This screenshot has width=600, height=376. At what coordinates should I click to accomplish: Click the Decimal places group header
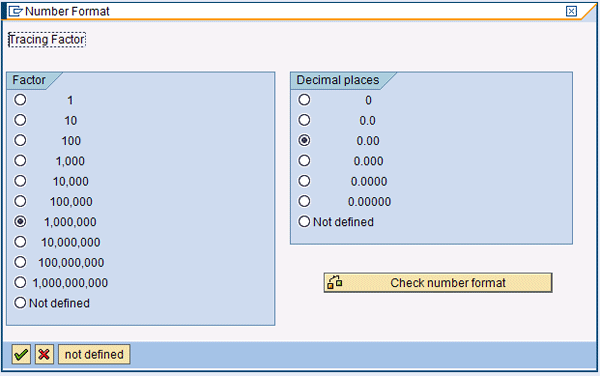[x=338, y=80]
